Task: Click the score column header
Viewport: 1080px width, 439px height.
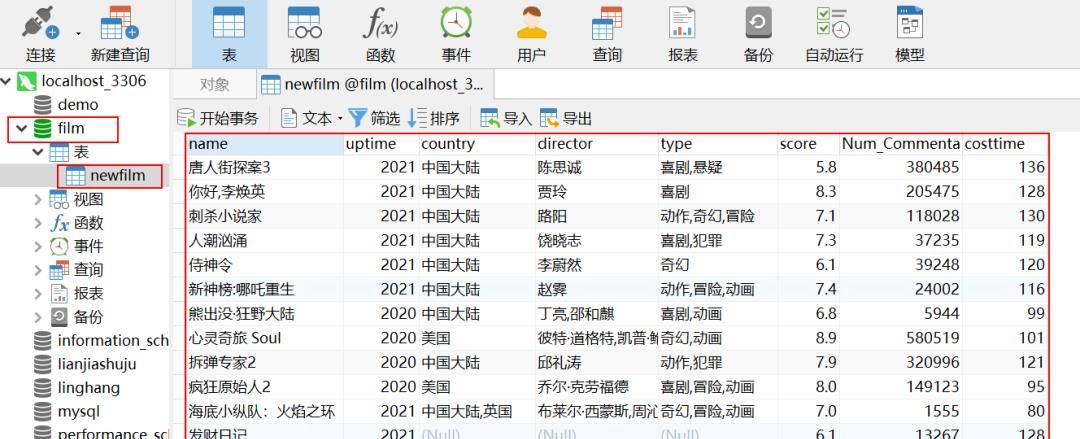Action: coord(808,144)
